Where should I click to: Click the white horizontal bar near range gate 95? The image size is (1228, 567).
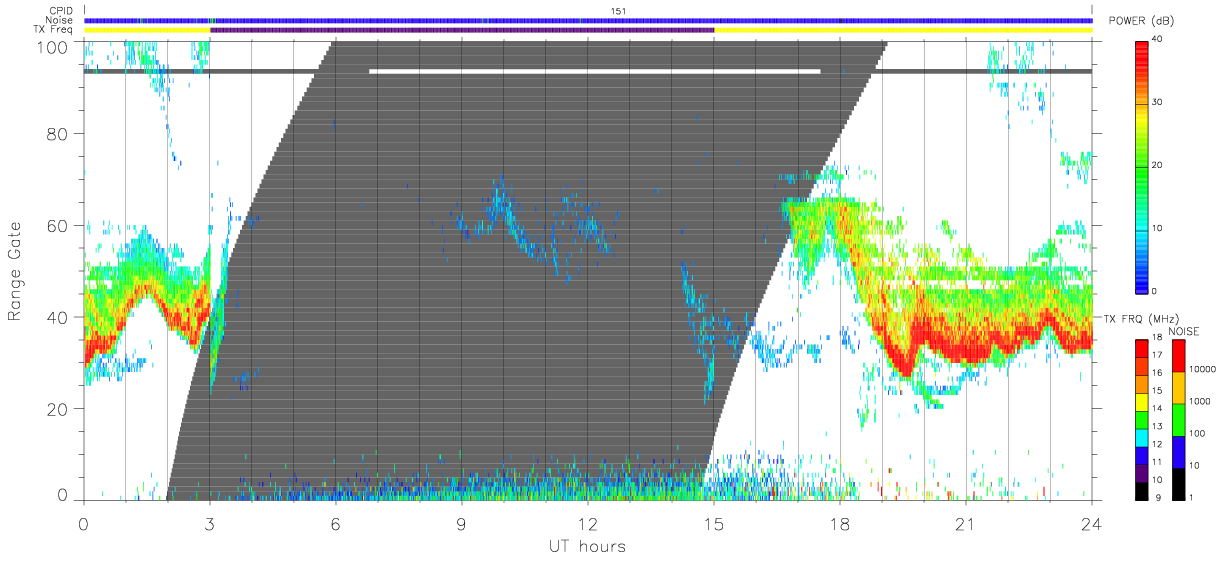click(x=595, y=71)
